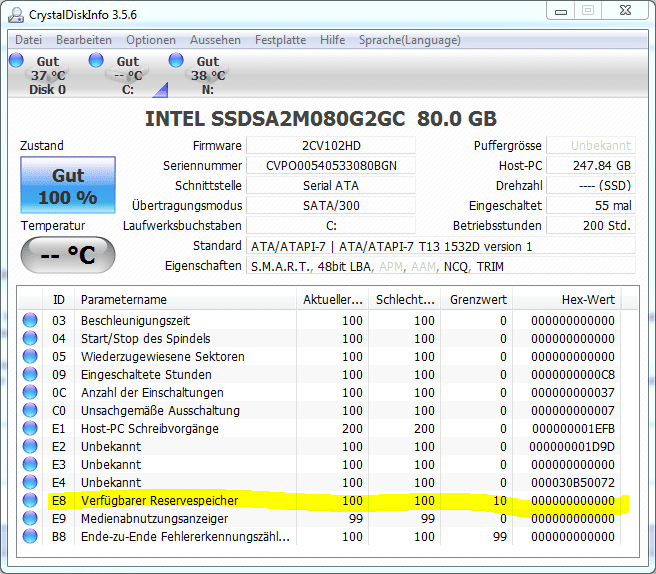Screen dimensions: 656x574
Task: Click the serial number CVPO00540533080BGN field
Action: point(331,166)
